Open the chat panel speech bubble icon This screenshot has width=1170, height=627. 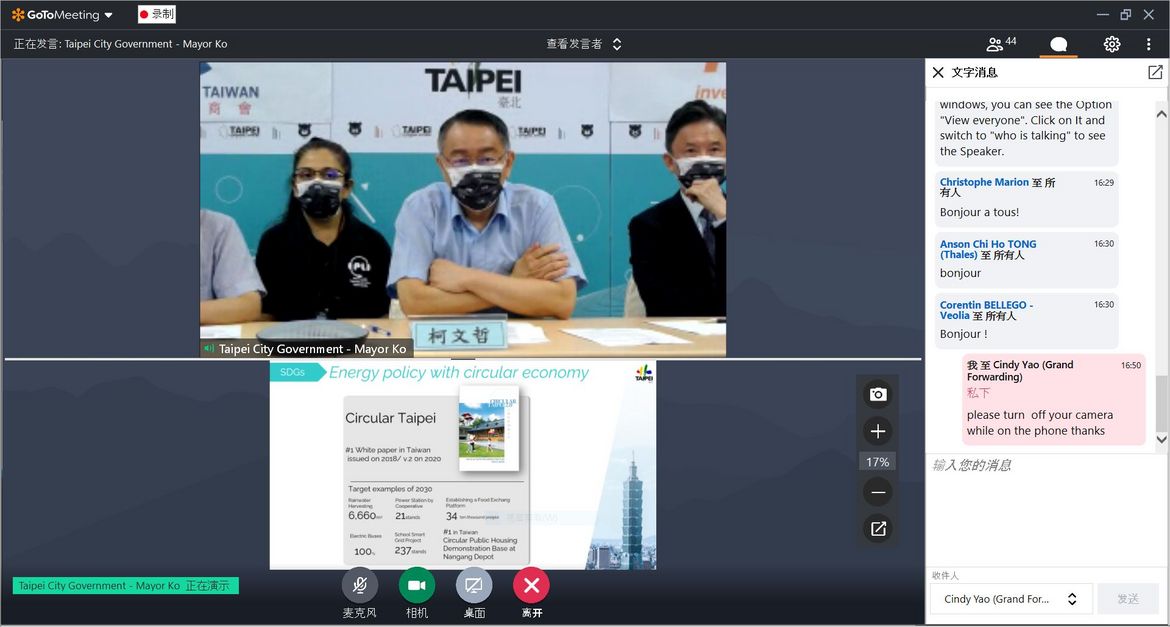pos(1058,44)
